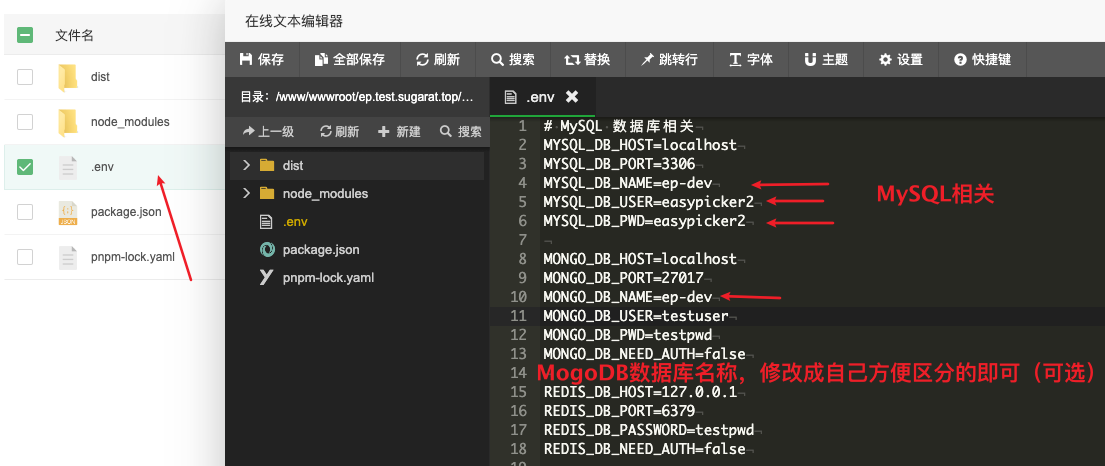Open .env in the editor tree
This screenshot has height=466, width=1105.
pos(295,222)
